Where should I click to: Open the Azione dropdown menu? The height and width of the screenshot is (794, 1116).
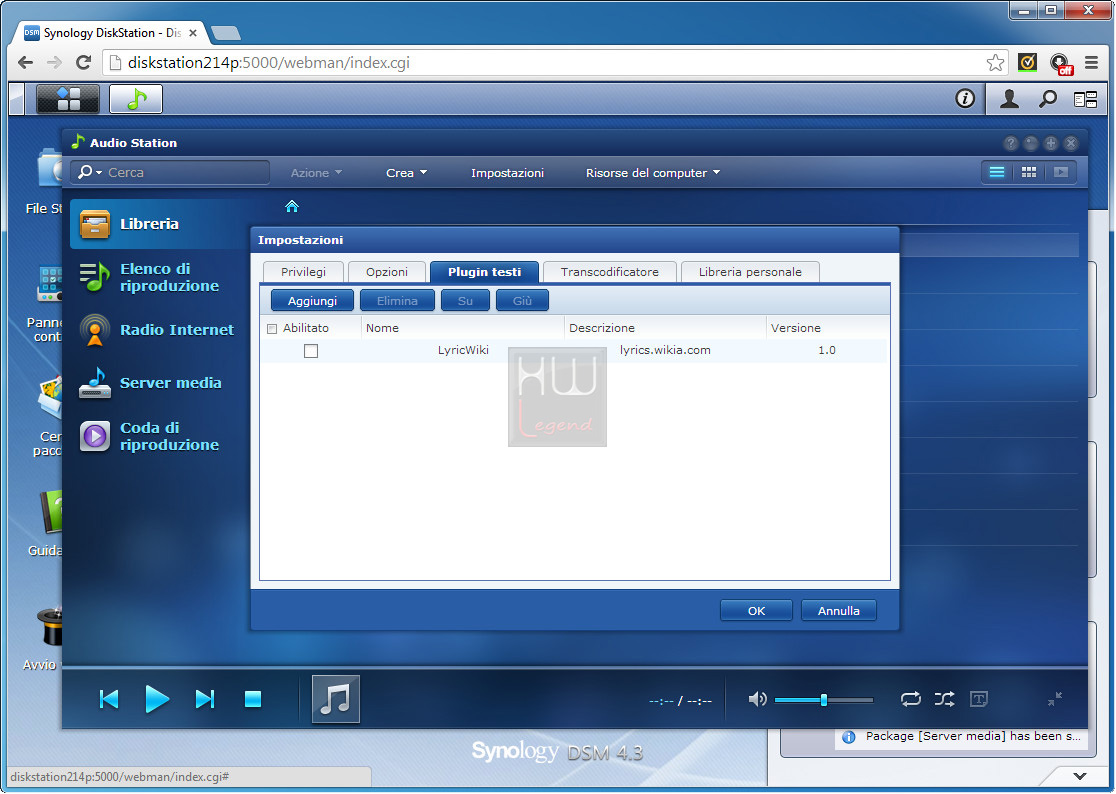(x=316, y=173)
